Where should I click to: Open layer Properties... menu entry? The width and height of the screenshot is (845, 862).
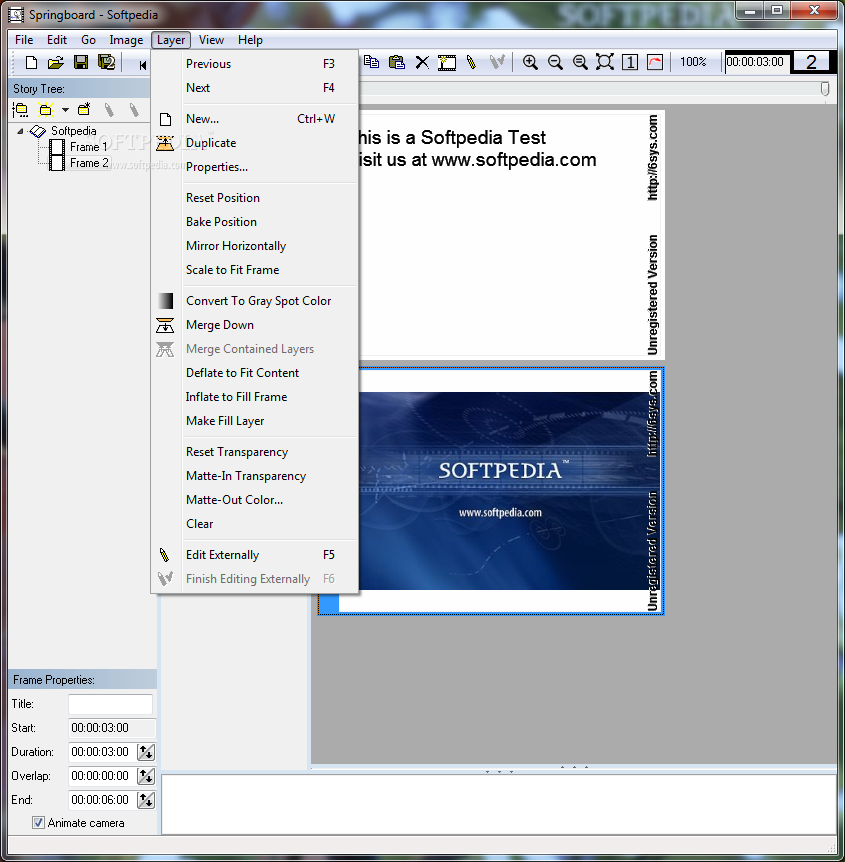tap(255, 167)
